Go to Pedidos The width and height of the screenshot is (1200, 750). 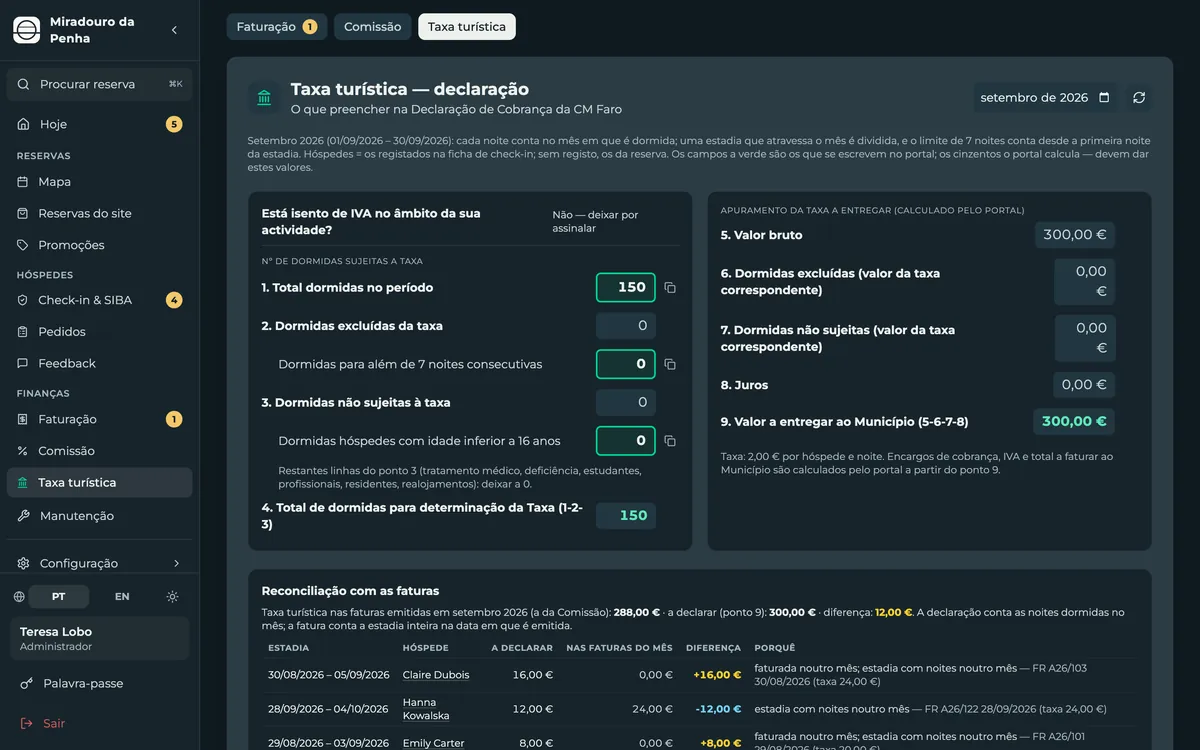tap(100, 332)
